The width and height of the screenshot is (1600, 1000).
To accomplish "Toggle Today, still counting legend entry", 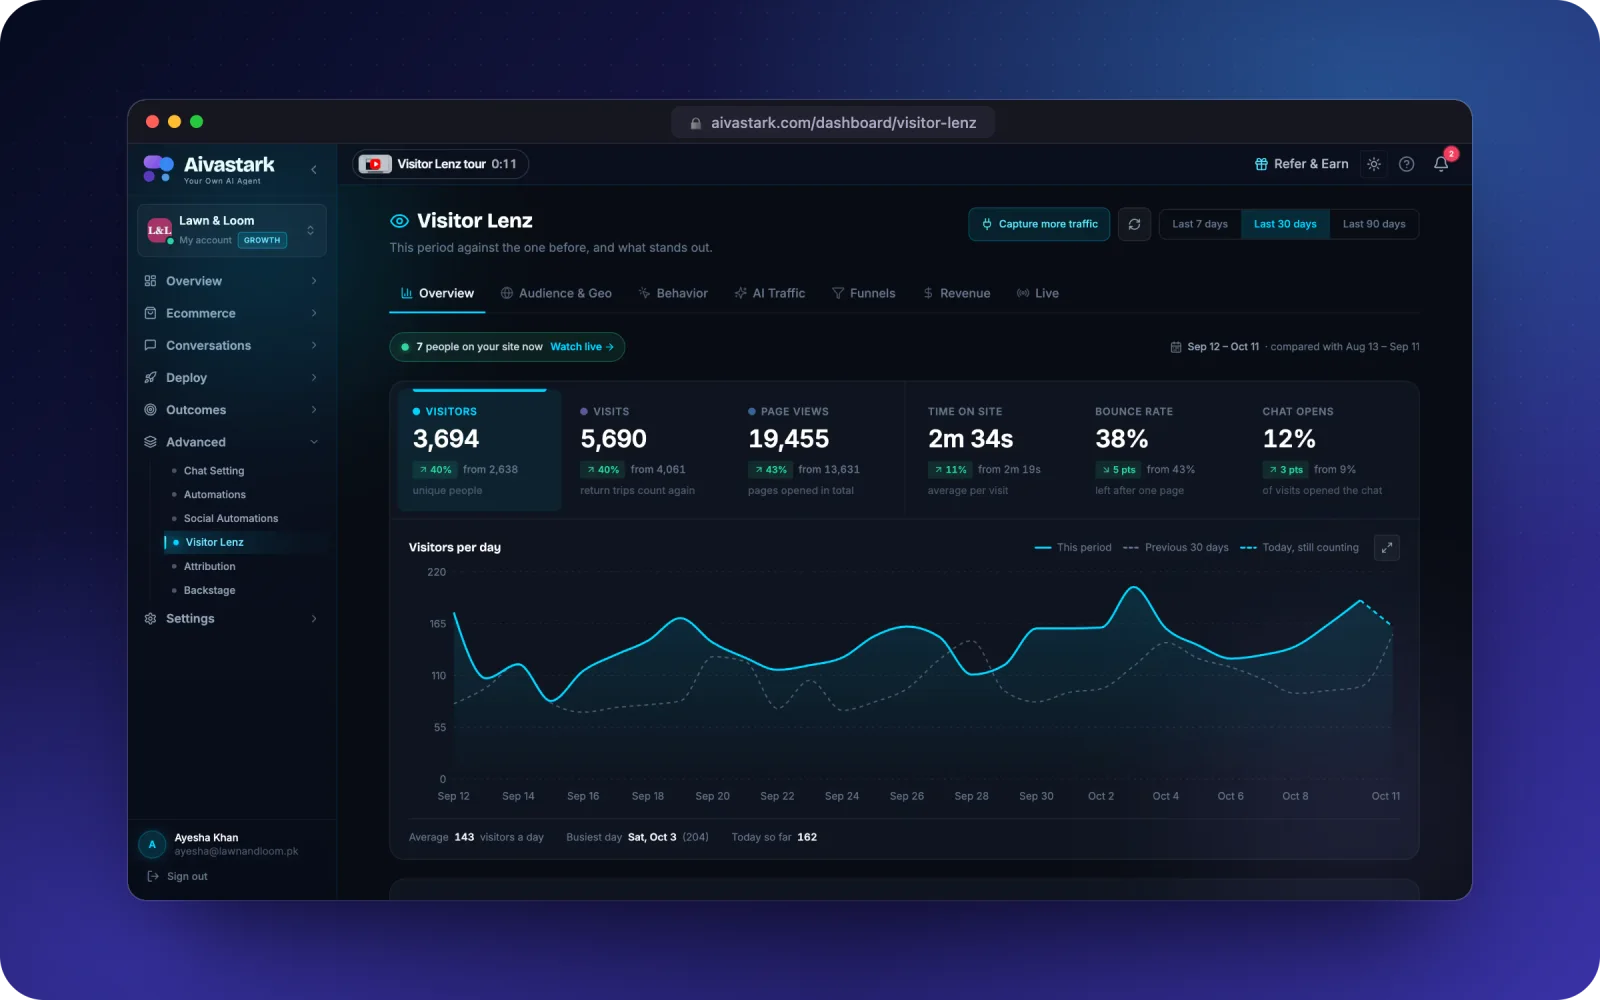I will pos(1300,547).
